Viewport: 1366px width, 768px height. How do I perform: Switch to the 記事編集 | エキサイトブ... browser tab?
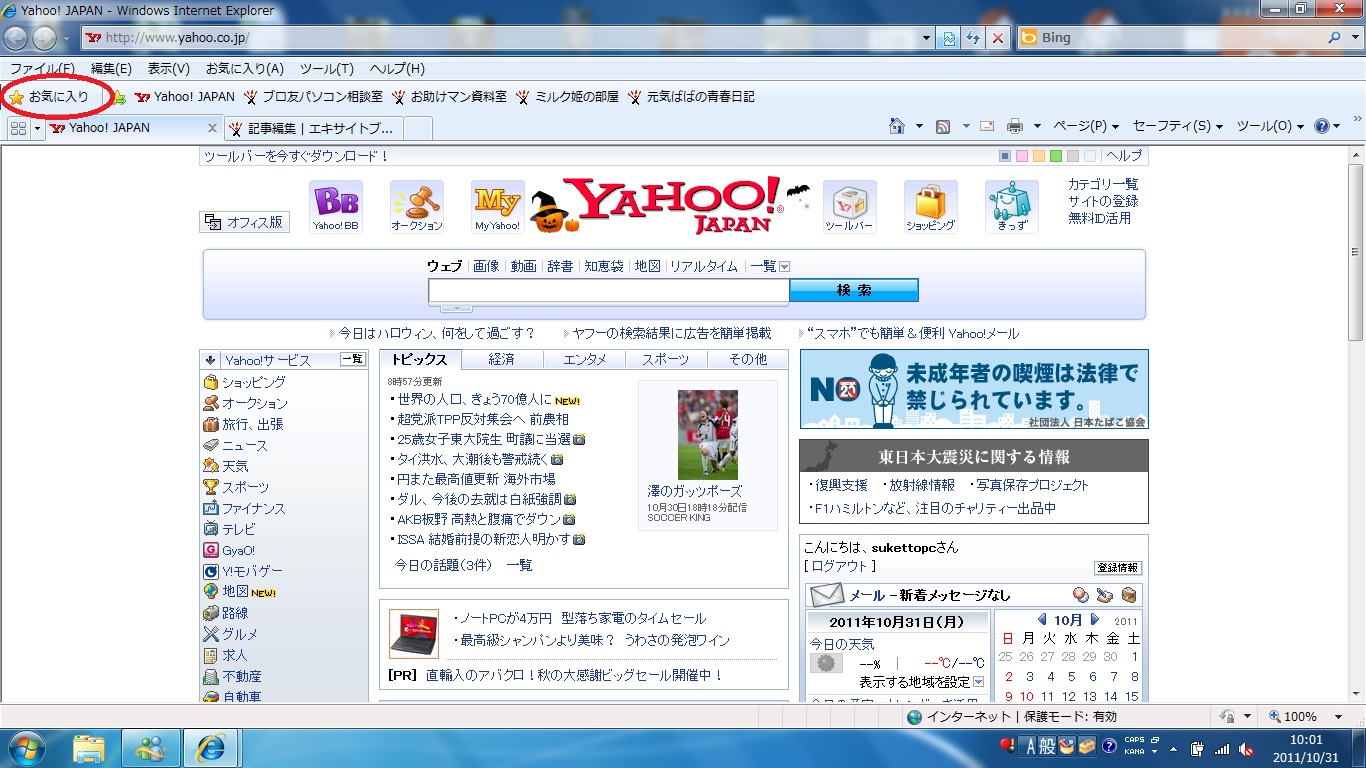point(313,128)
